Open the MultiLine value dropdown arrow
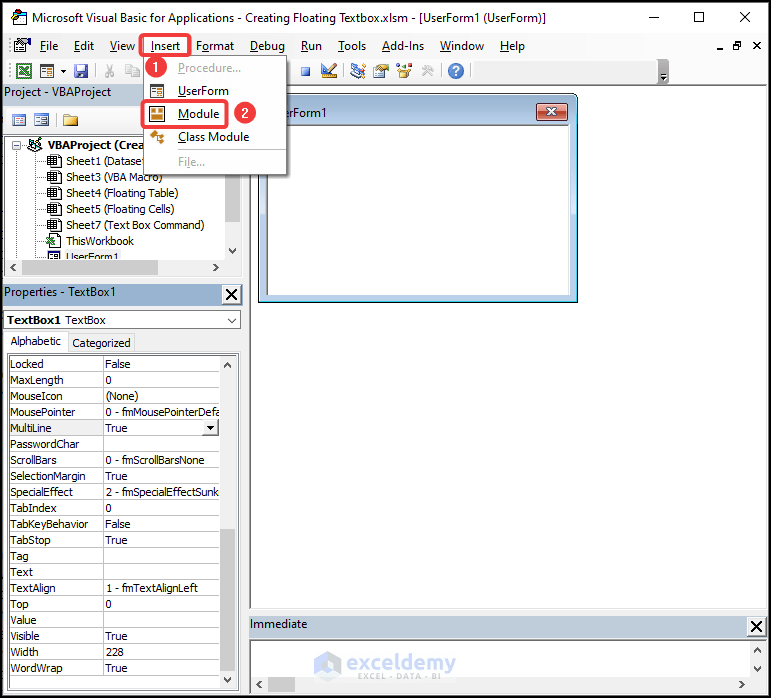 [210, 428]
